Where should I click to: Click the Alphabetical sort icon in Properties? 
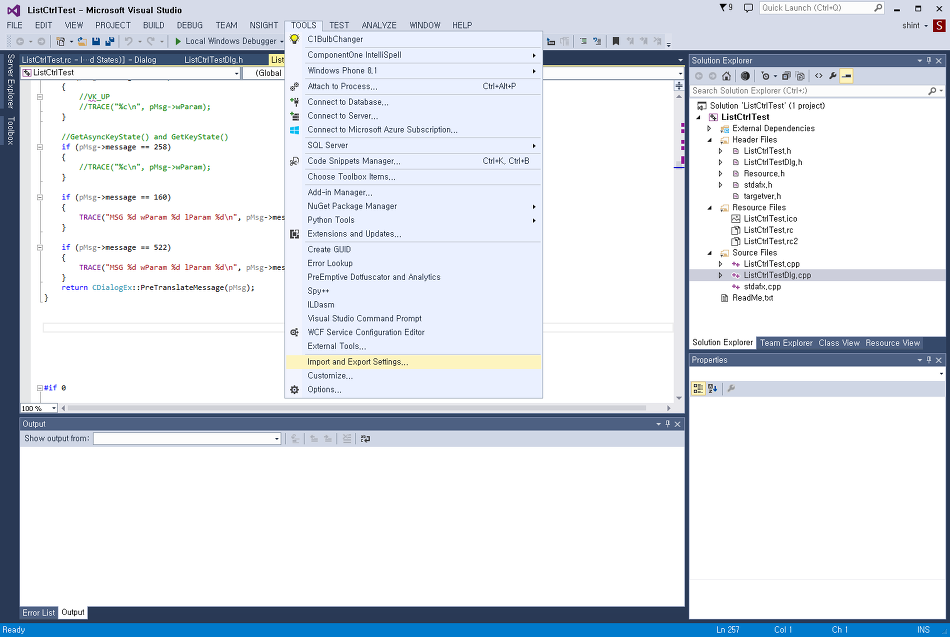pos(713,388)
